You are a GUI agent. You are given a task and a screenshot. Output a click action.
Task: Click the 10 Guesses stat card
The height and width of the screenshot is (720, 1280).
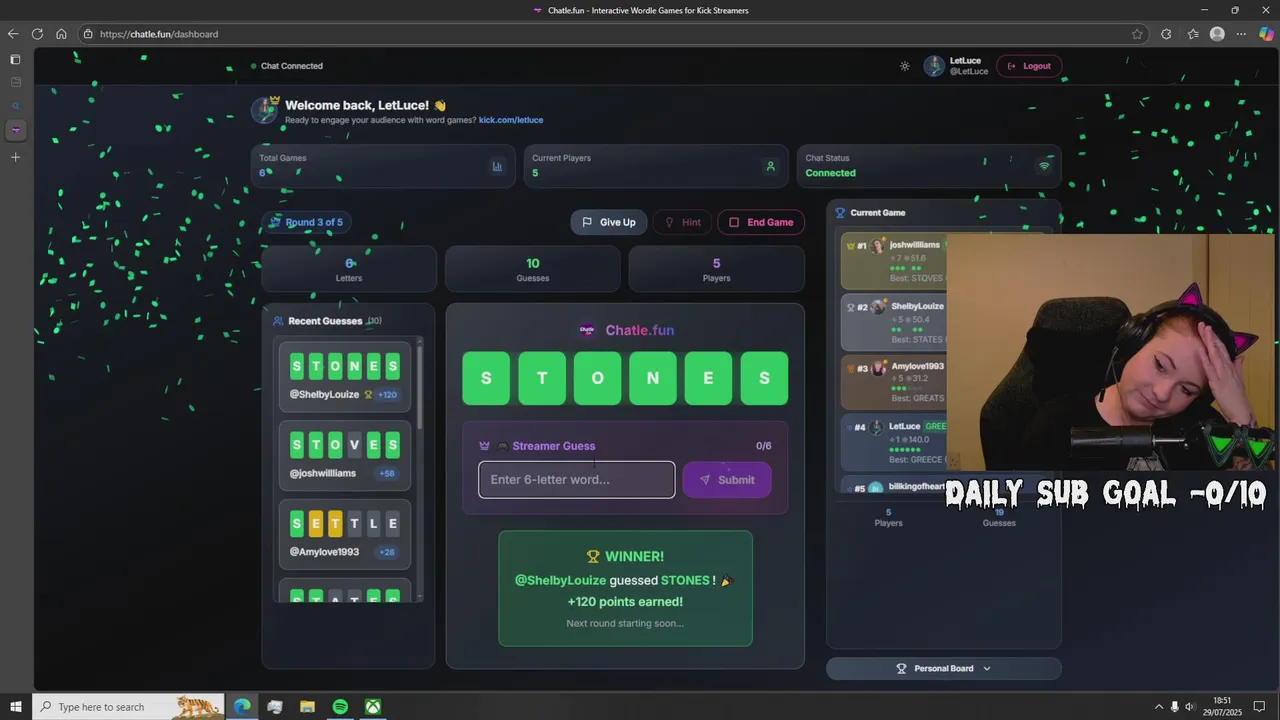pyautogui.click(x=533, y=269)
